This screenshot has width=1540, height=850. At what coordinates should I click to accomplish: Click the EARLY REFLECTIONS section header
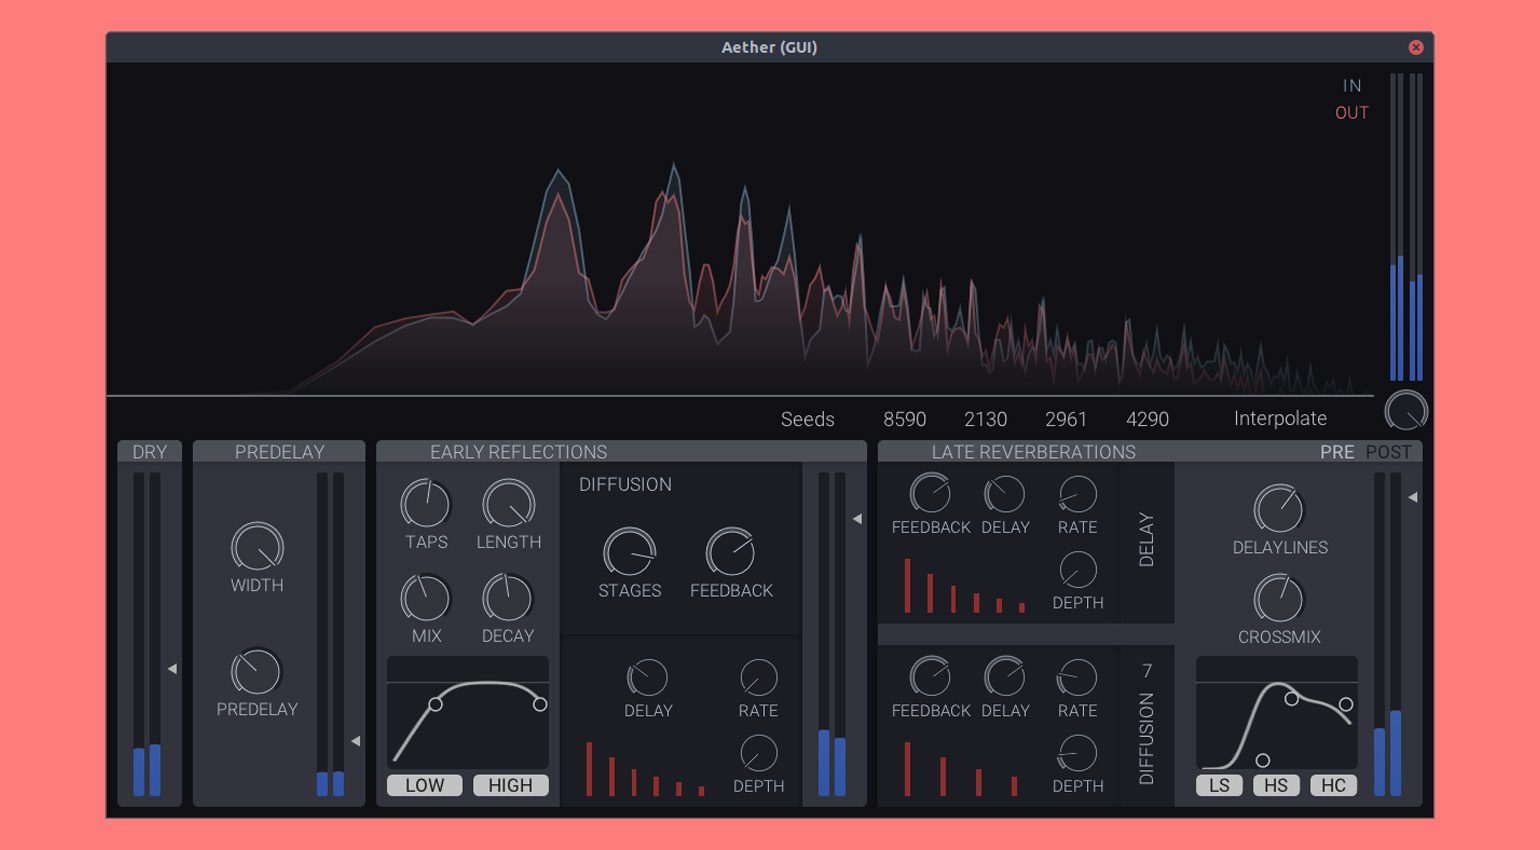point(621,452)
